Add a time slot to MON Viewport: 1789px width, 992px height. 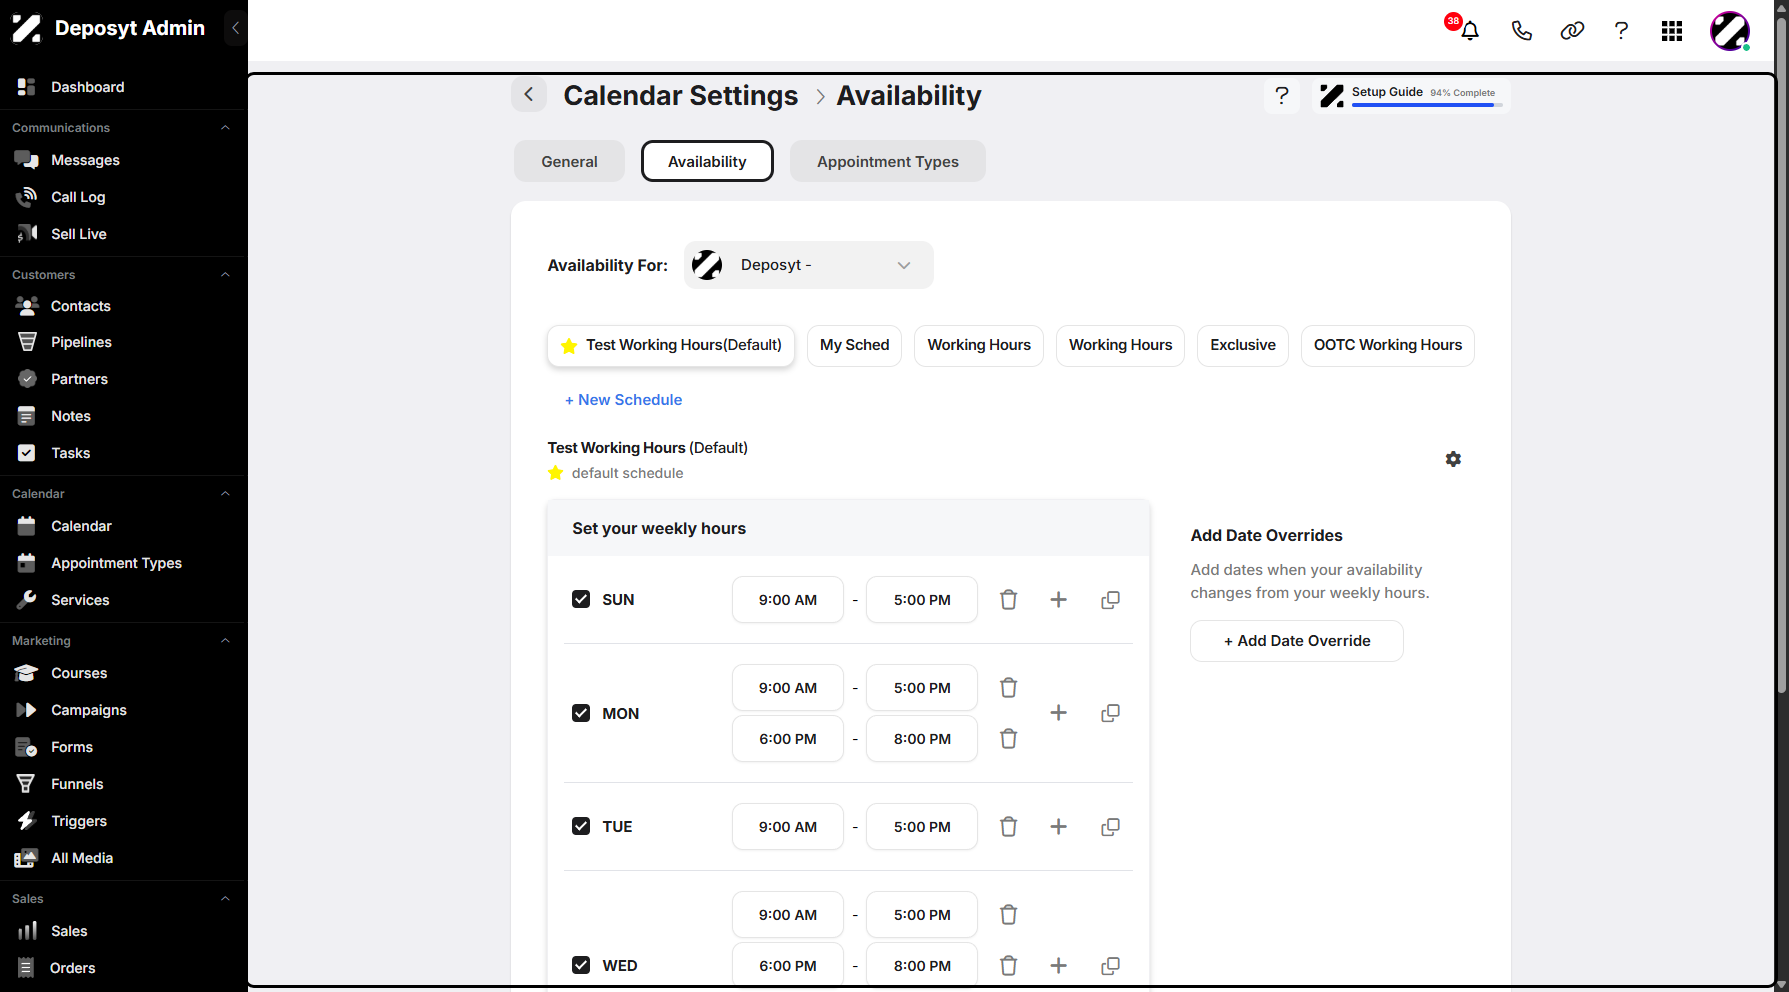(x=1058, y=713)
